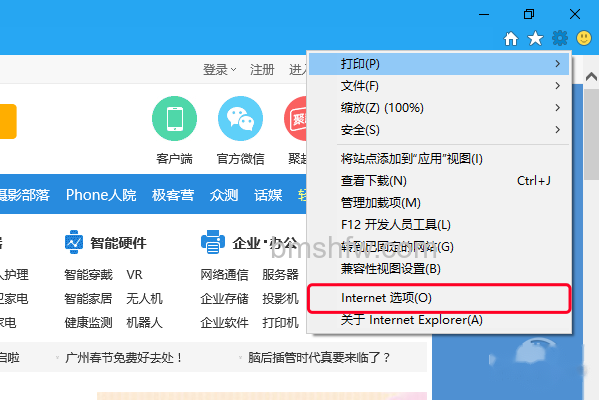Viewport: 599px width, 400px height.
Task: Open the 机器人 link
Action: click(144, 322)
